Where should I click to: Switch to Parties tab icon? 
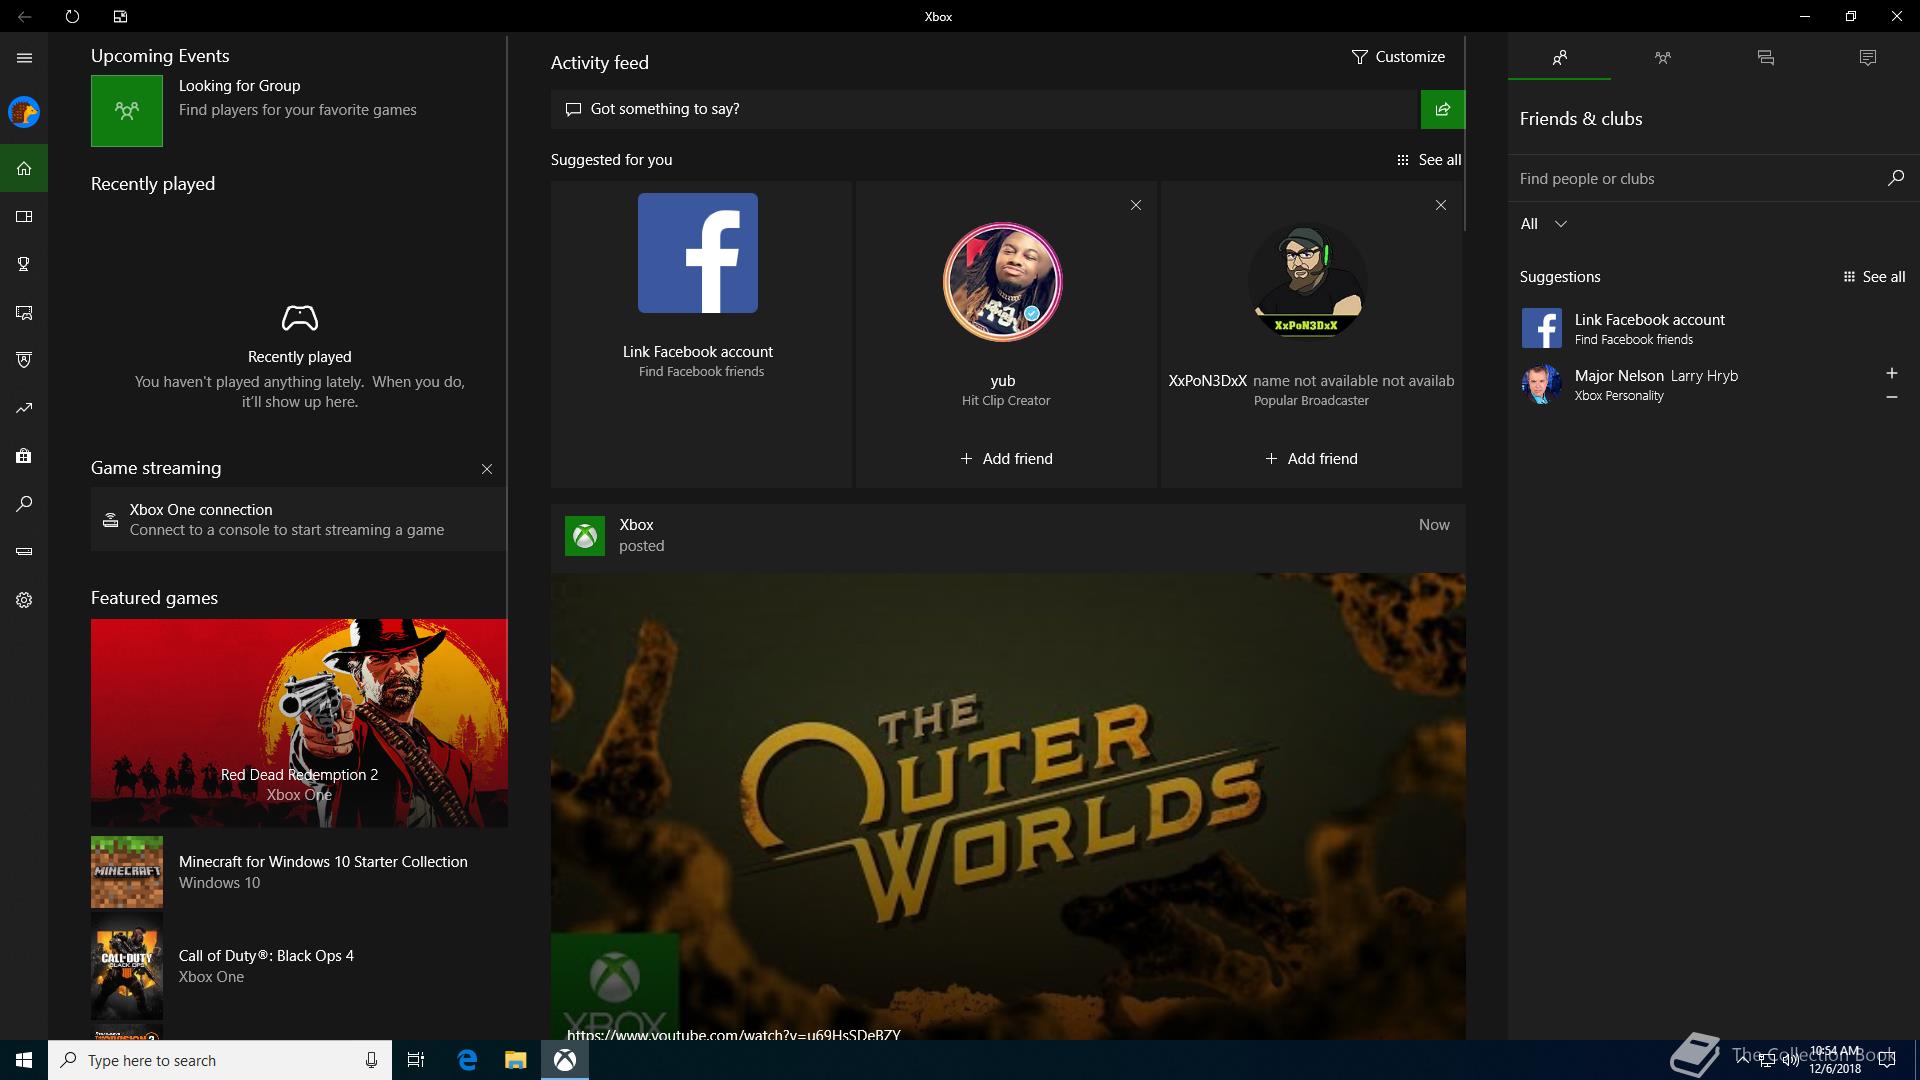pyautogui.click(x=1662, y=58)
